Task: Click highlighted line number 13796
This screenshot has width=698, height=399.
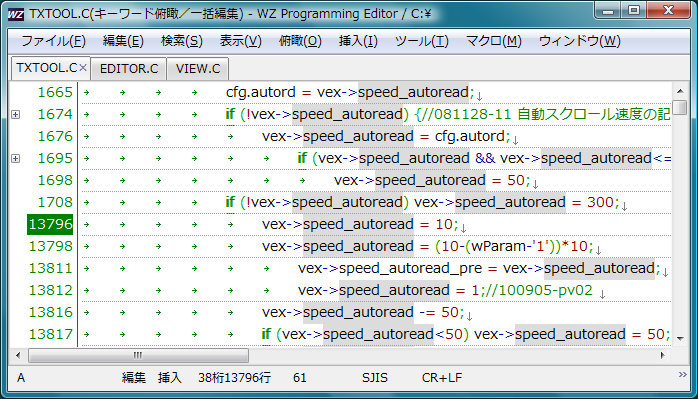Action: click(50, 224)
